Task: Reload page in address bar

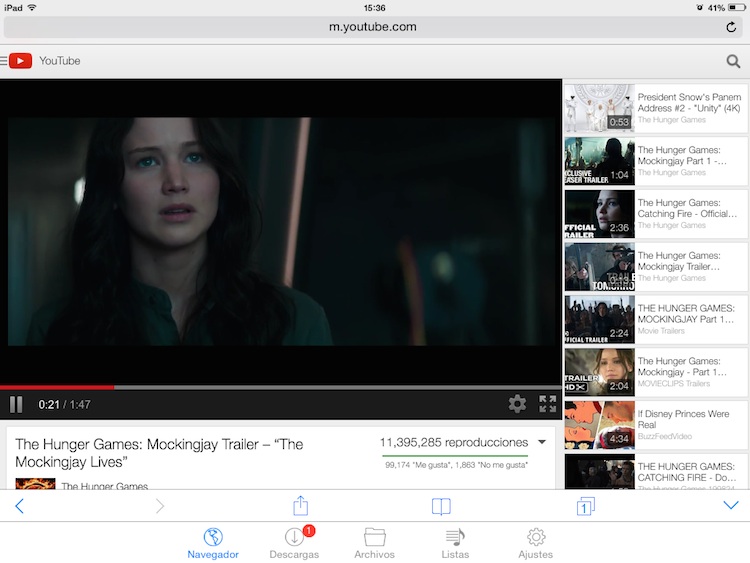Action: (731, 27)
